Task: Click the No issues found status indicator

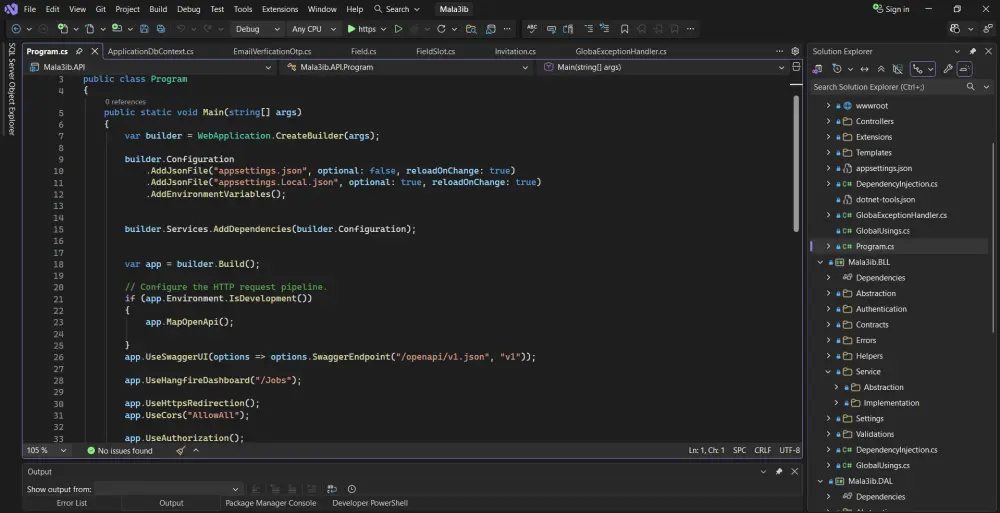Action: (120, 450)
